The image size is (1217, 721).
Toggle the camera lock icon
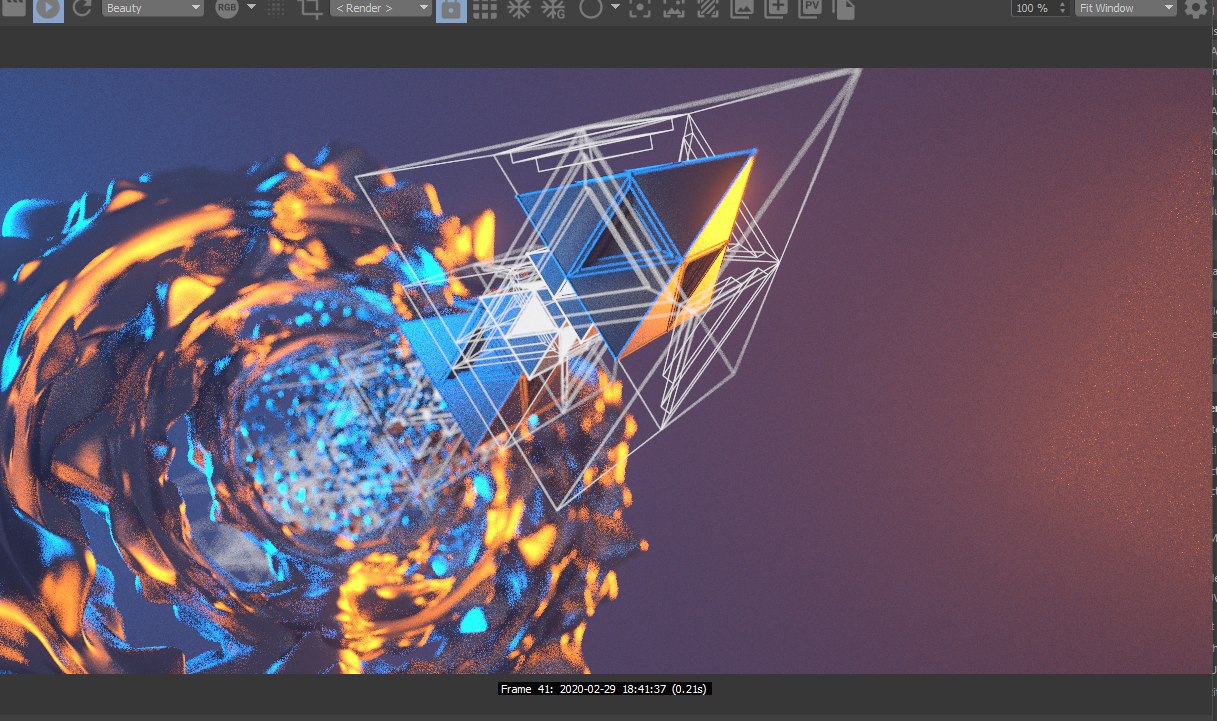pos(451,9)
